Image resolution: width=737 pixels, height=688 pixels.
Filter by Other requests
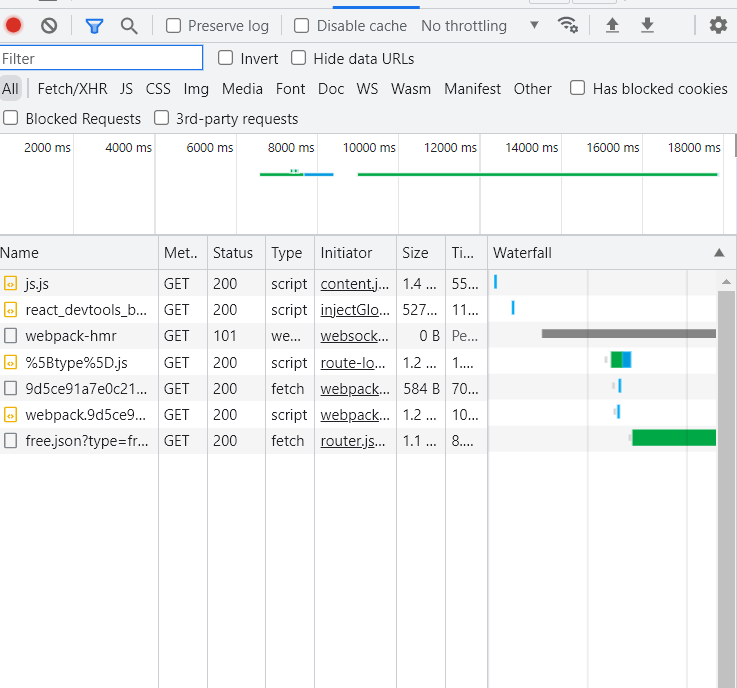pyautogui.click(x=533, y=89)
